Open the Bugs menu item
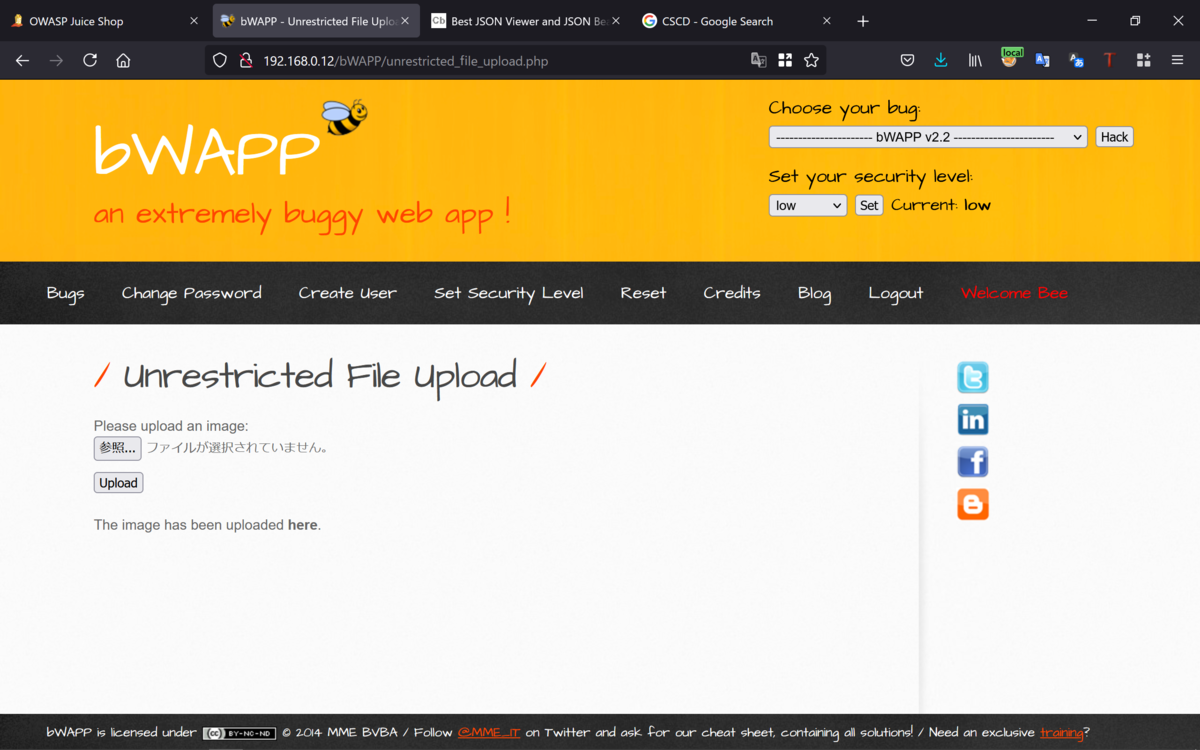The width and height of the screenshot is (1200, 750). pos(65,293)
